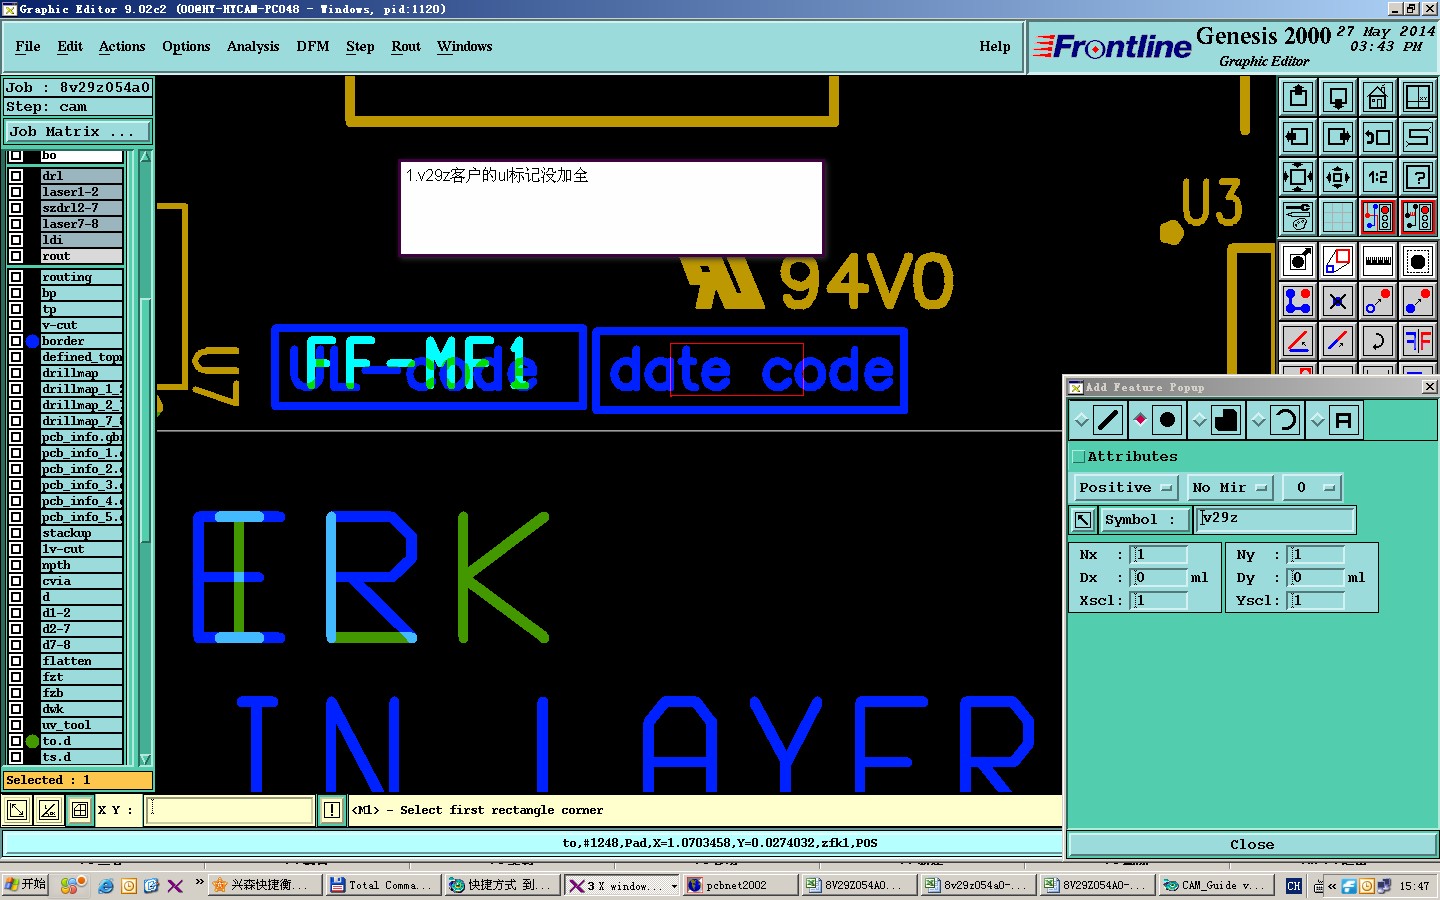
Task: Click the S-shaped serpentine path icon
Action: [x=1418, y=137]
